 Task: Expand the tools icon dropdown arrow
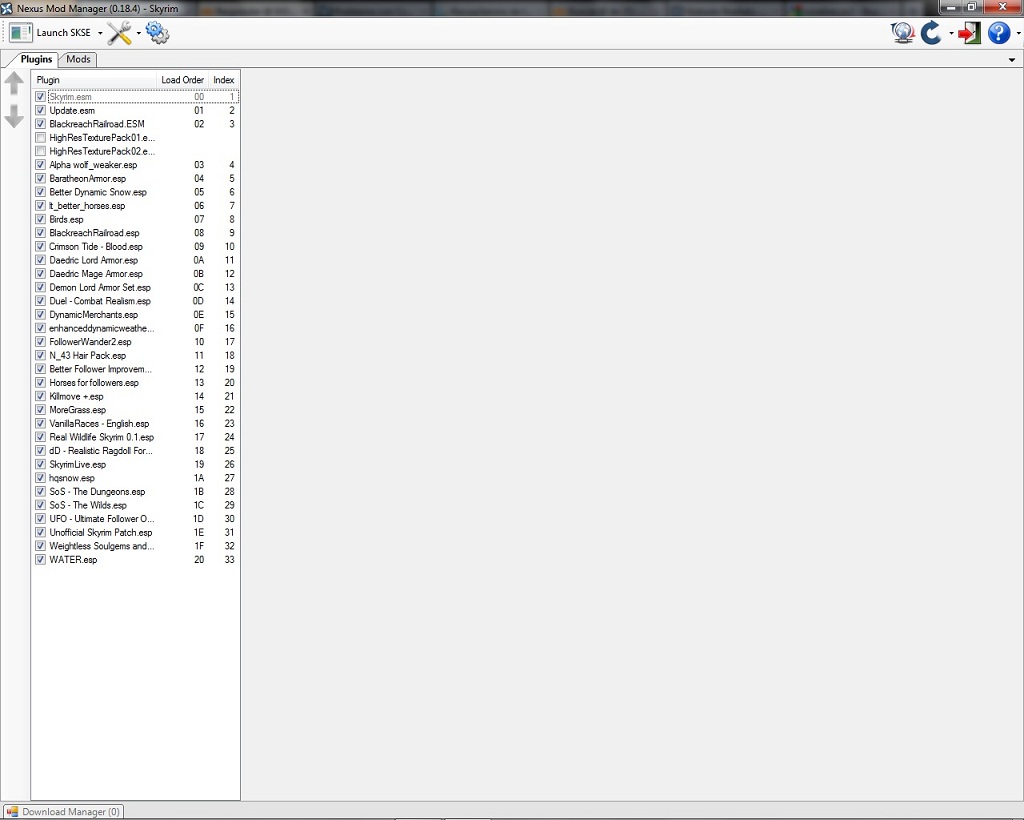coord(138,33)
